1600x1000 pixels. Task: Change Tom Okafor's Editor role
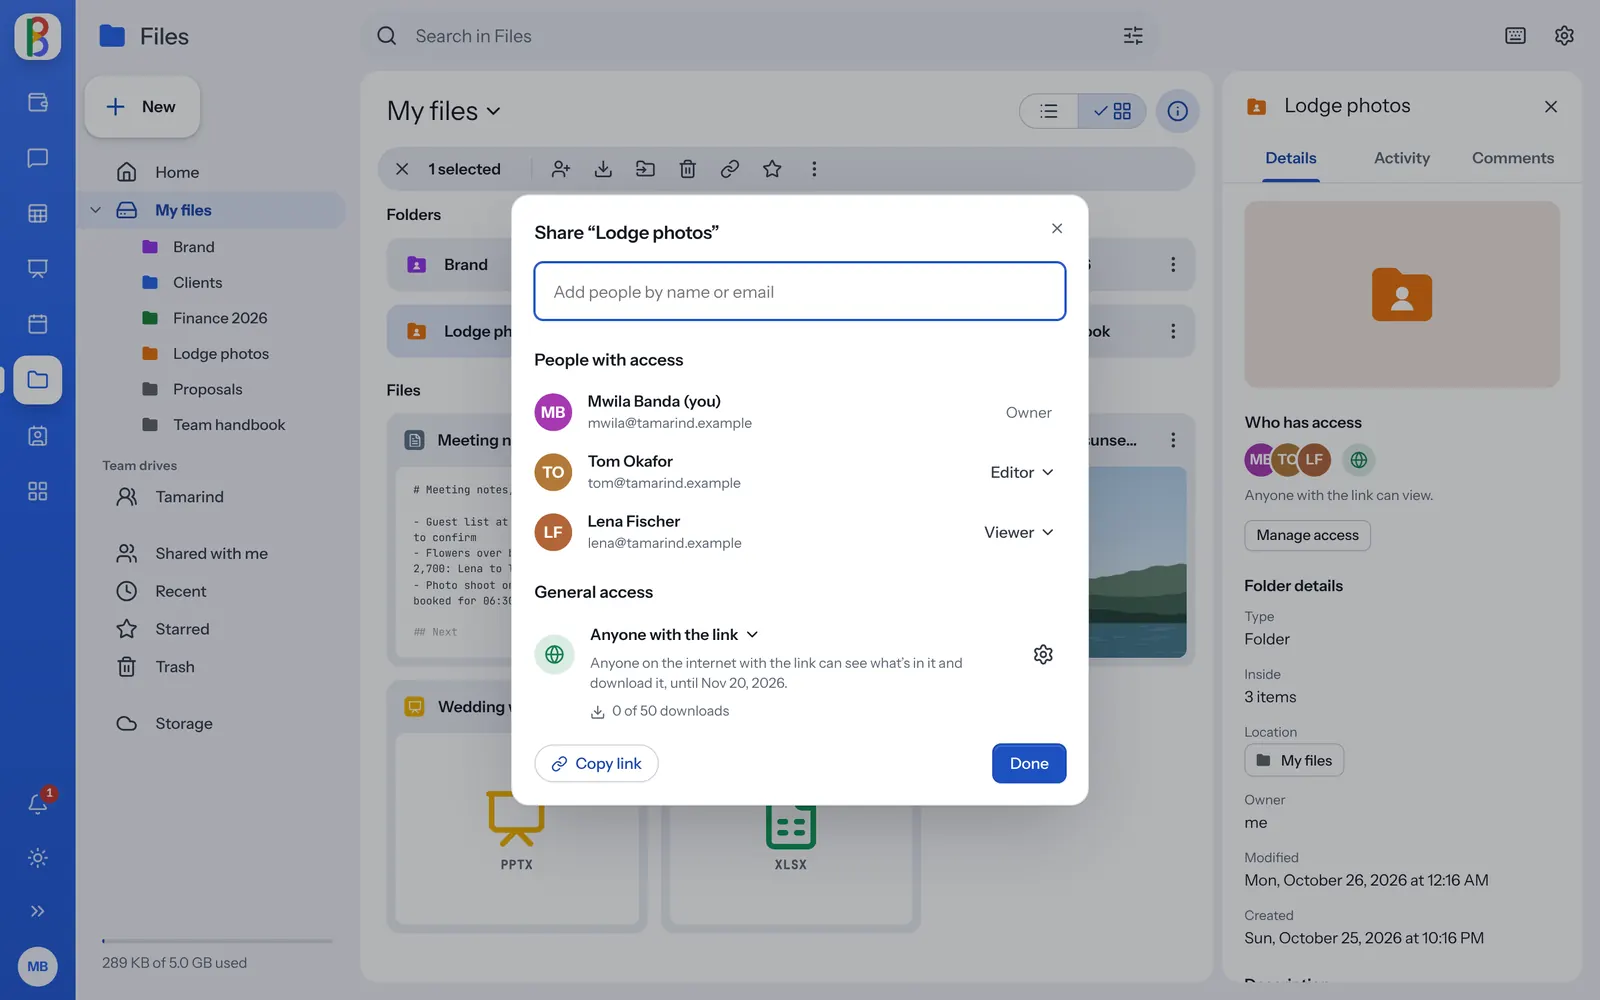(1022, 472)
